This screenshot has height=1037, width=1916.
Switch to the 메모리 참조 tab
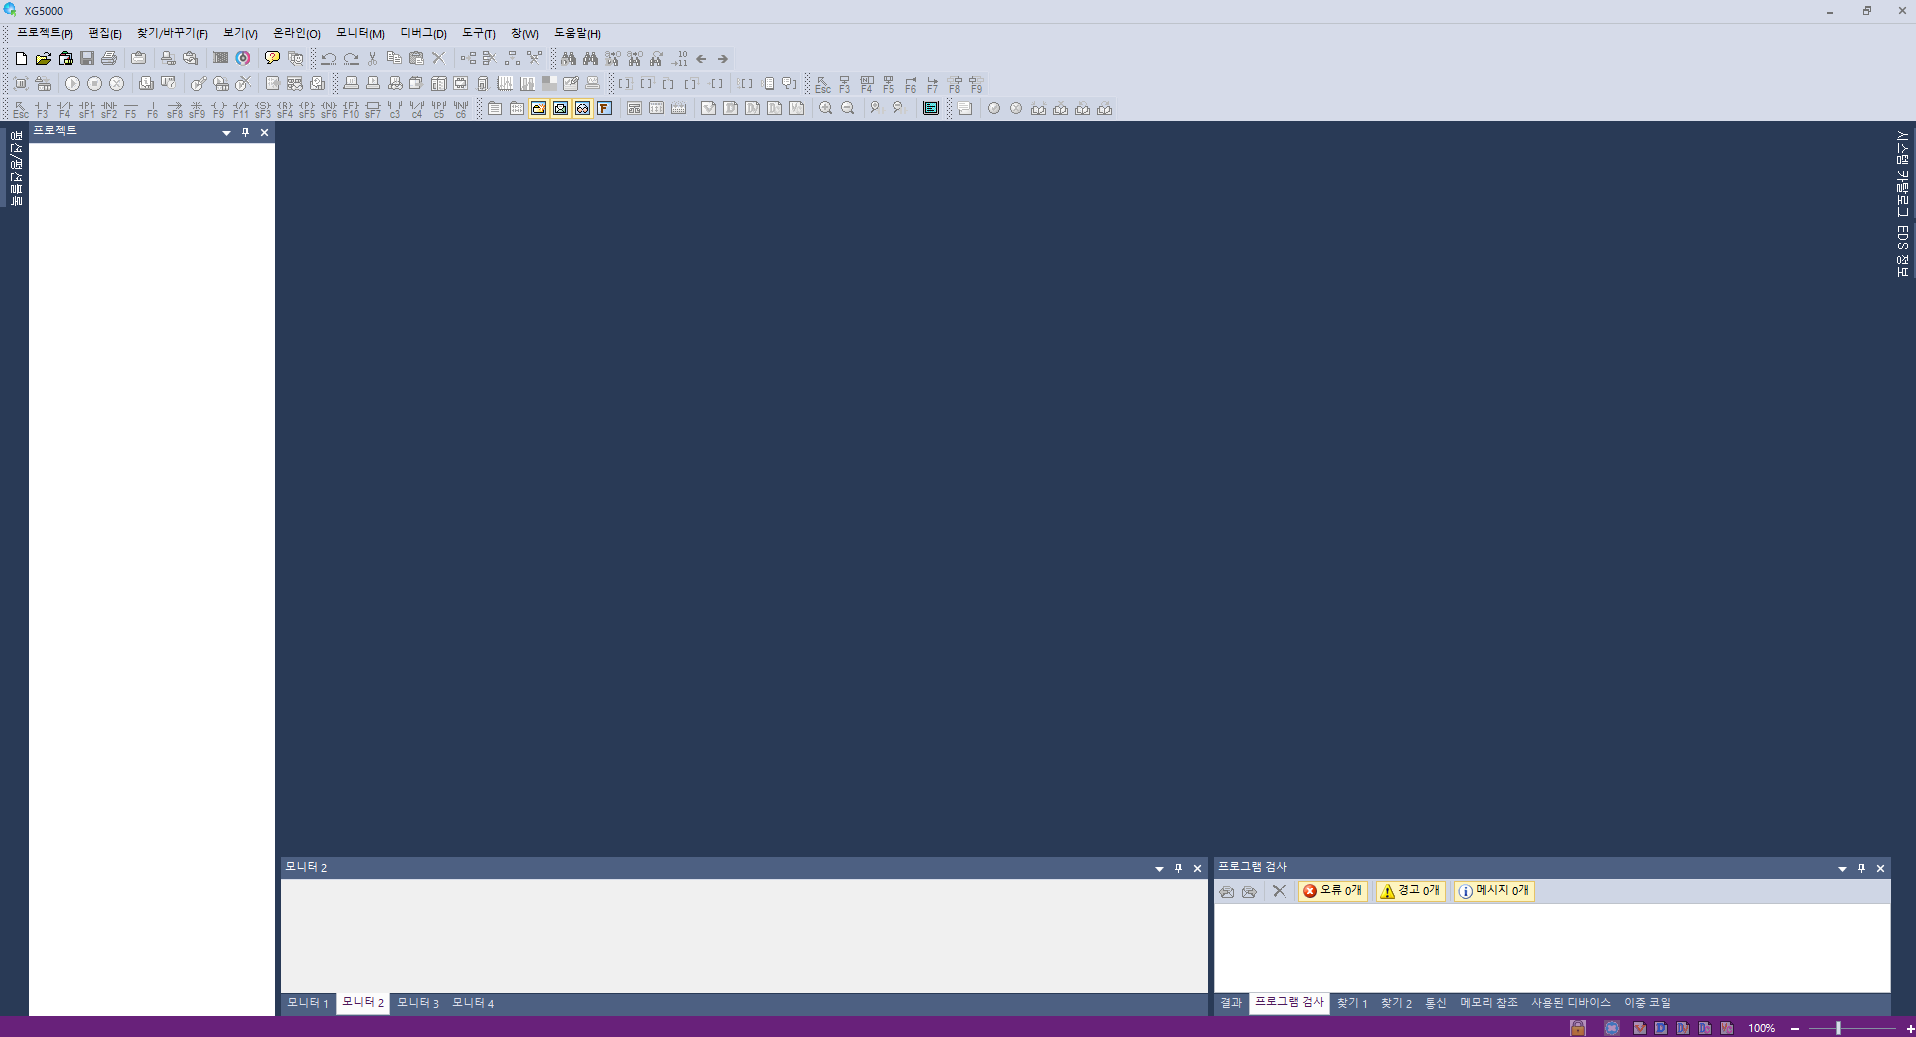click(x=1488, y=1003)
